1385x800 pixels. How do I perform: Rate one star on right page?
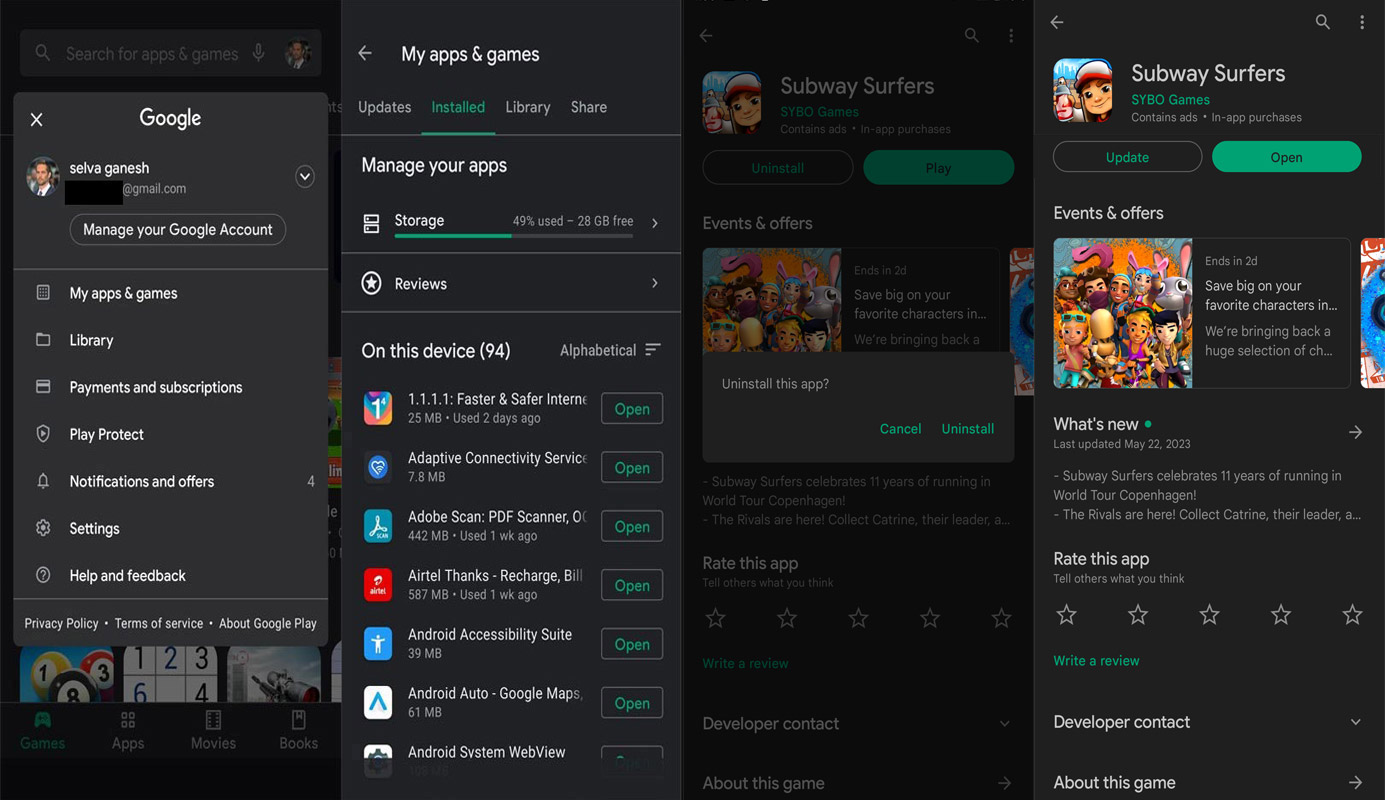[1067, 615]
